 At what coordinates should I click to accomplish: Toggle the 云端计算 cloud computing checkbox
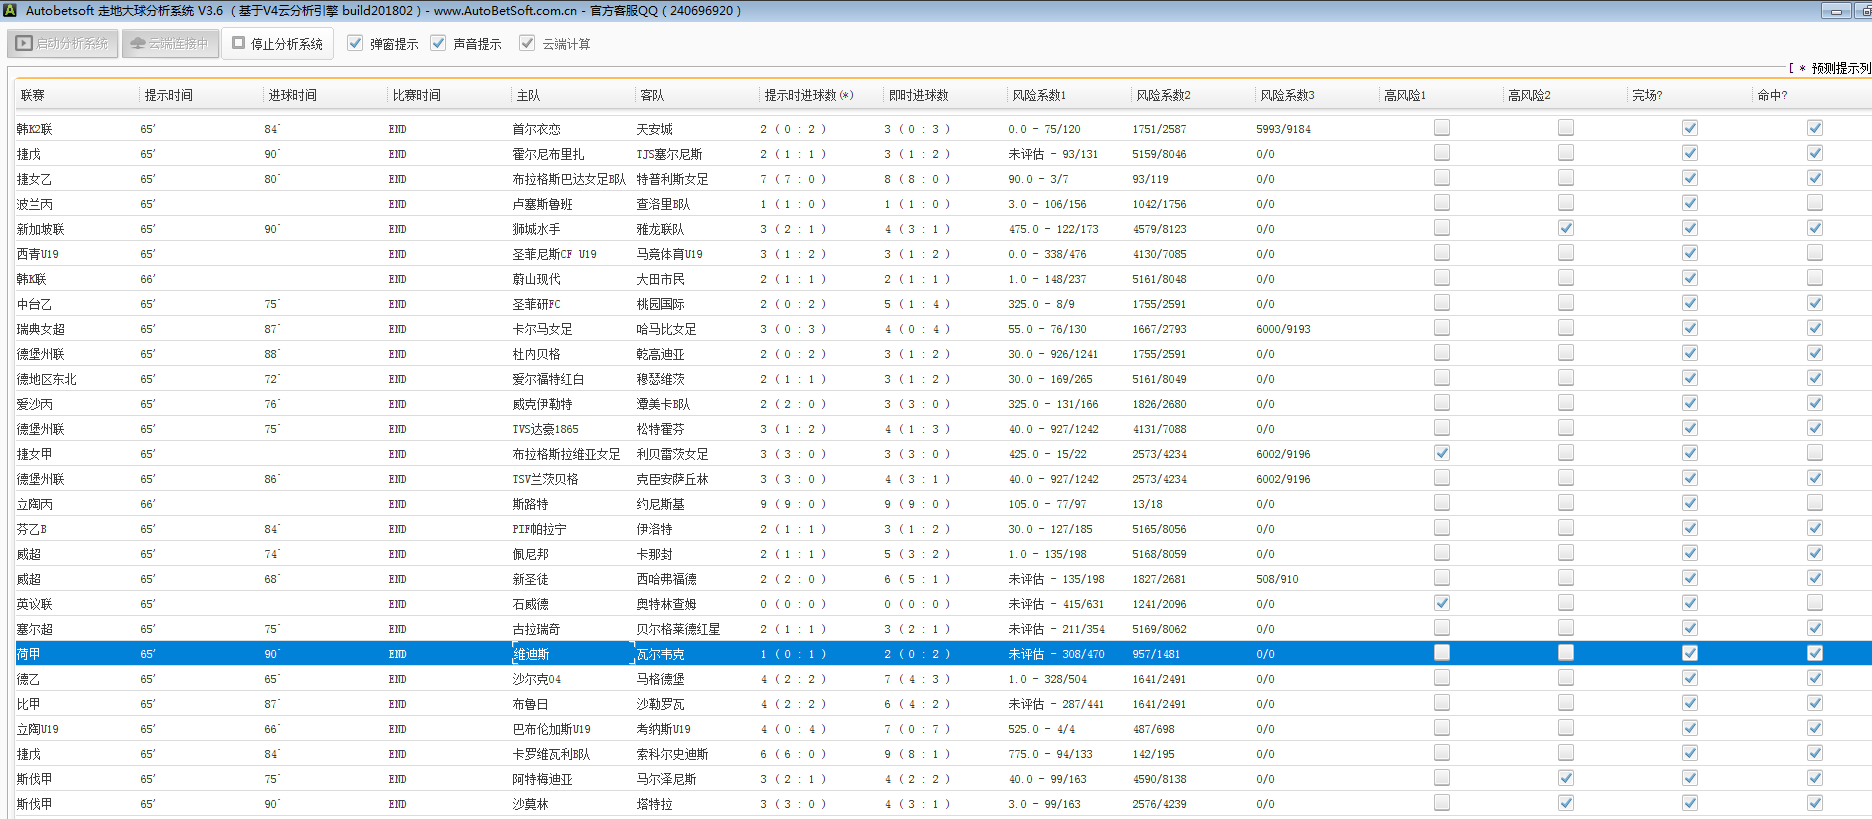(527, 43)
